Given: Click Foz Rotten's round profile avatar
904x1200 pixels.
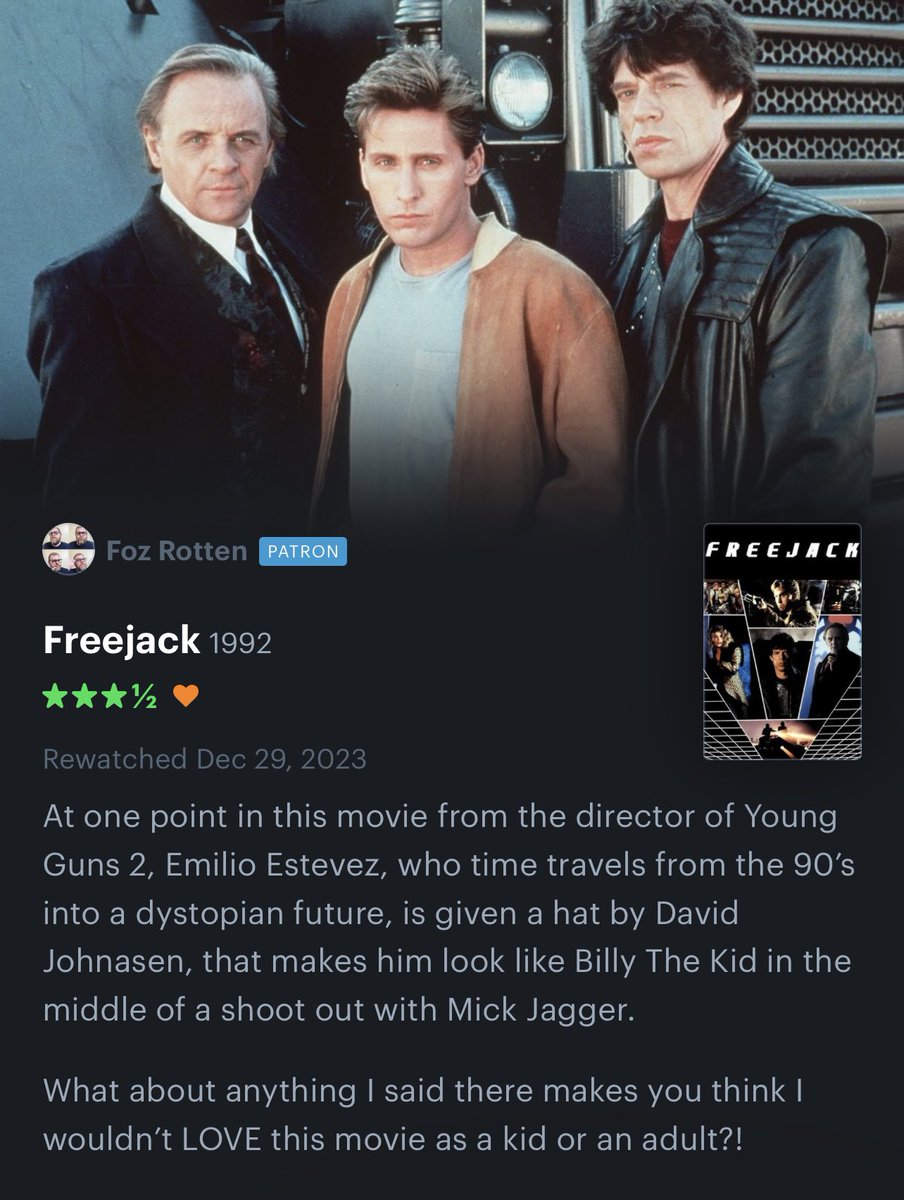Looking at the screenshot, I should point(68,550).
